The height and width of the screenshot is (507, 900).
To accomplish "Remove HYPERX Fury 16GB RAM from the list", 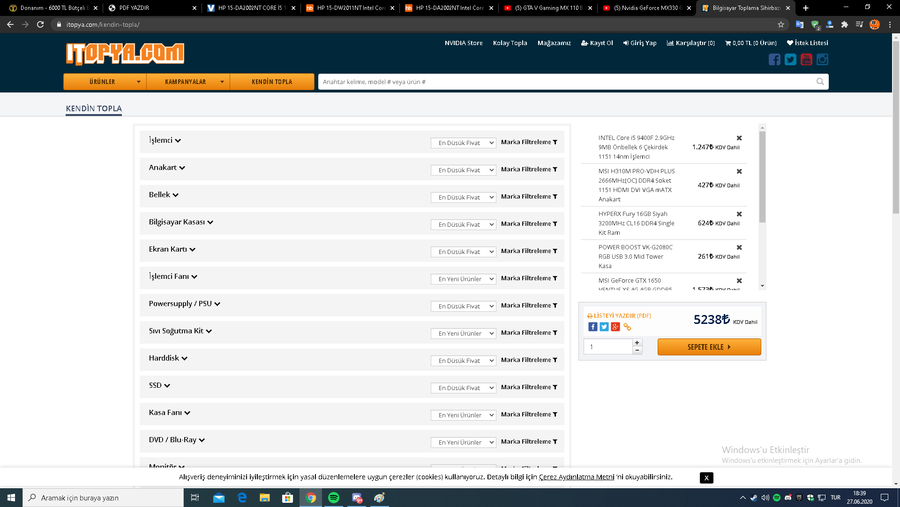I will click(x=739, y=214).
